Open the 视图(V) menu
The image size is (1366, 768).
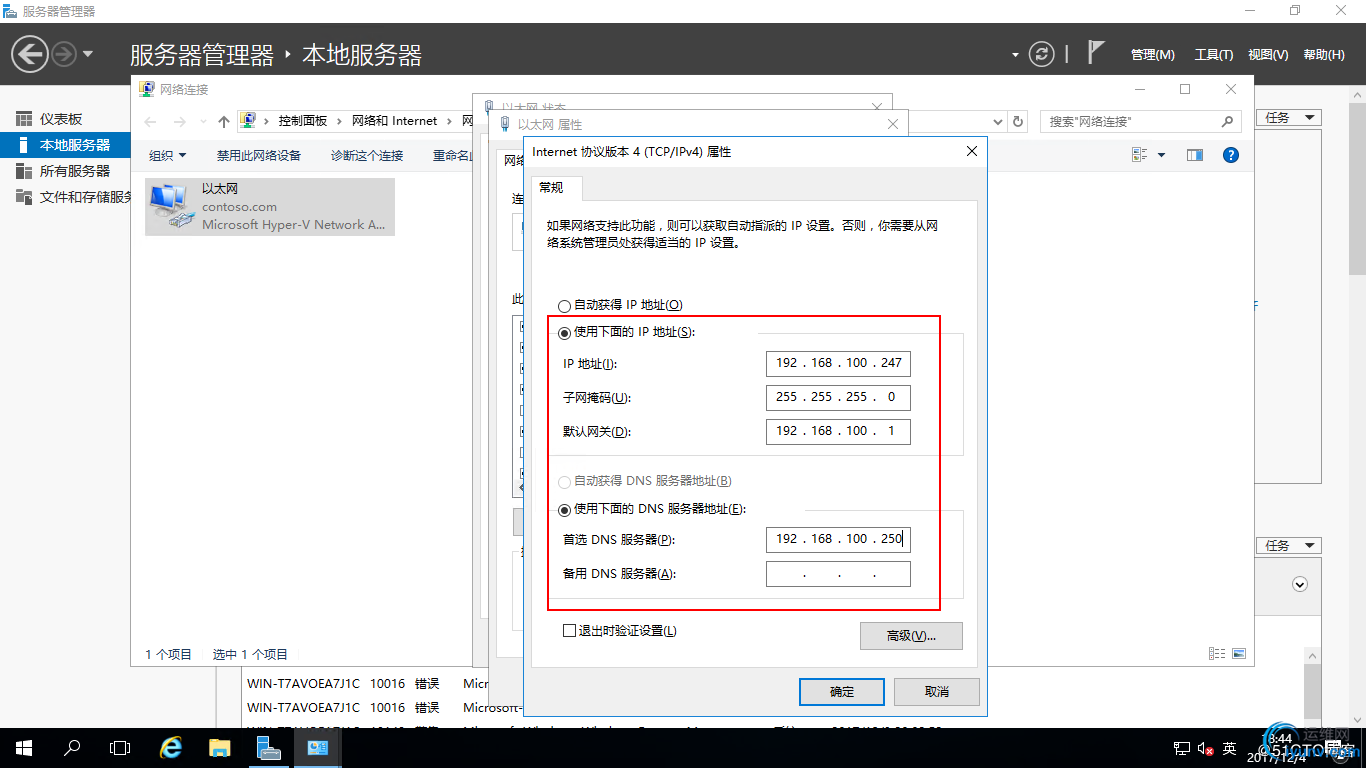[x=1268, y=55]
